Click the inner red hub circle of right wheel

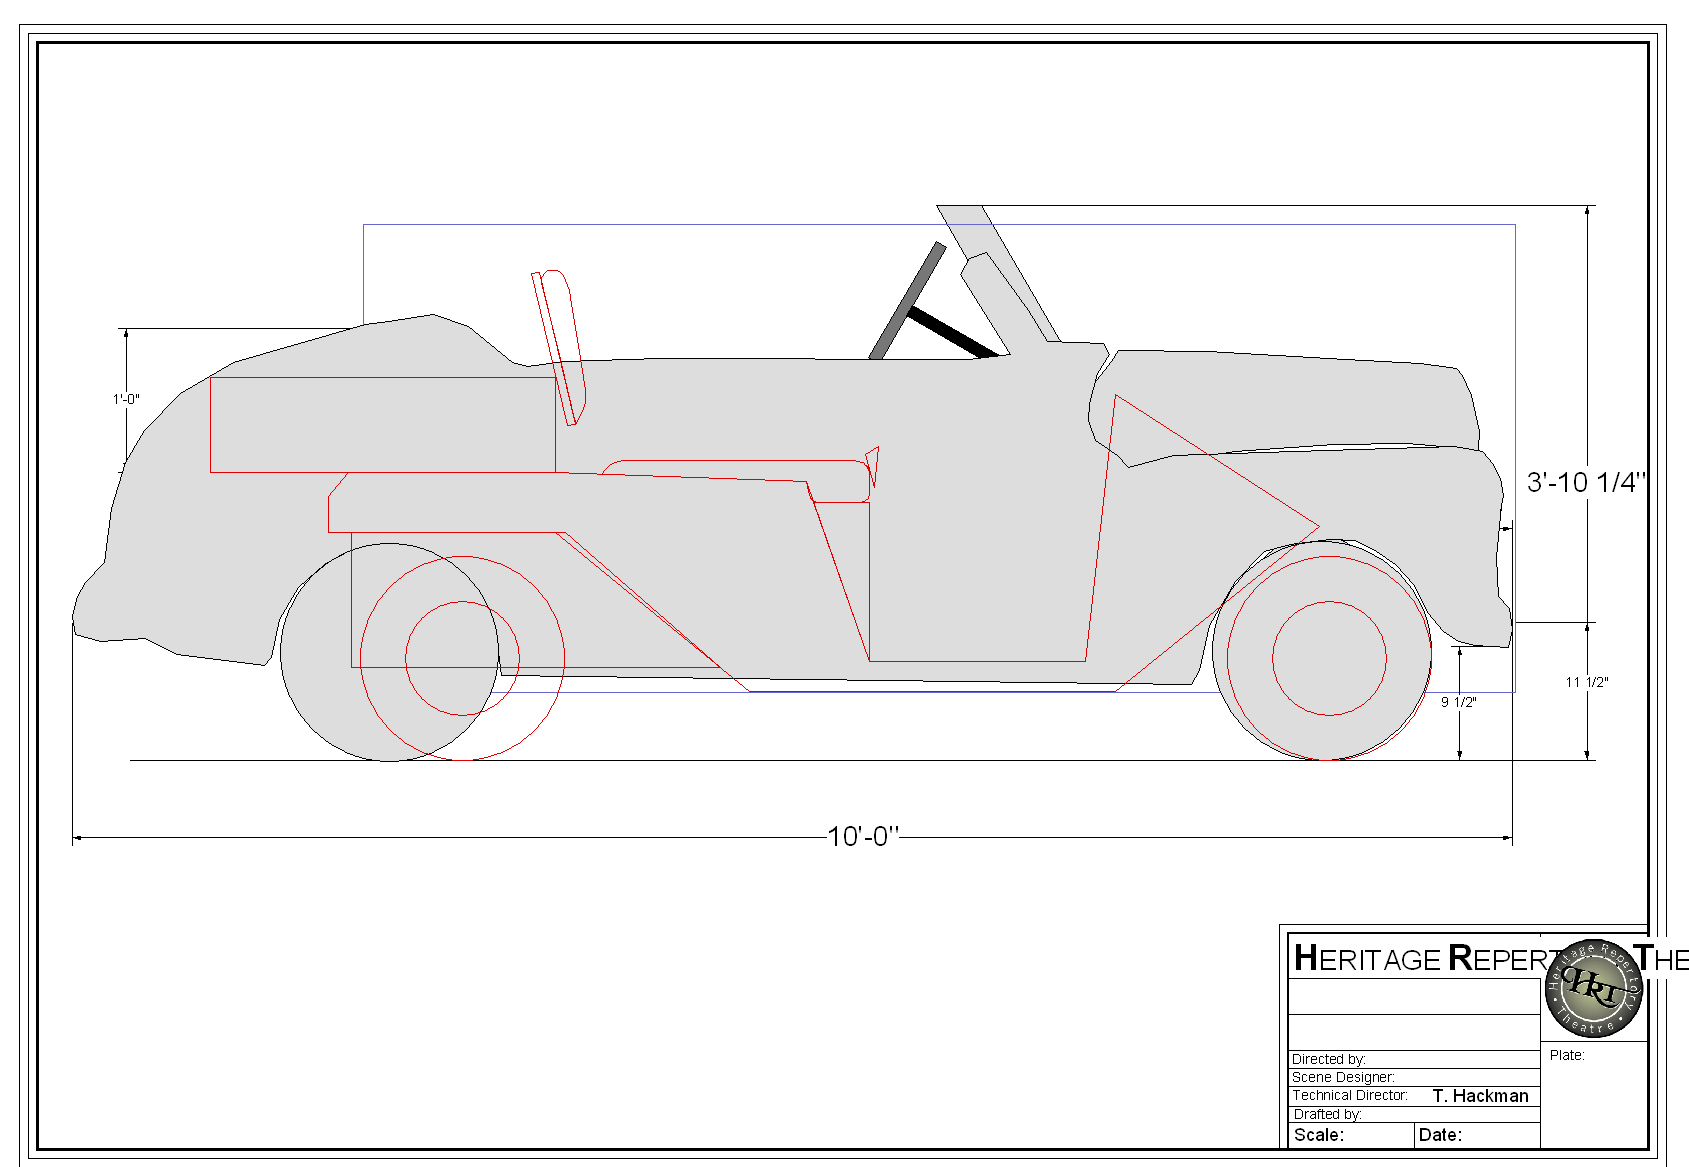pos(1329,658)
